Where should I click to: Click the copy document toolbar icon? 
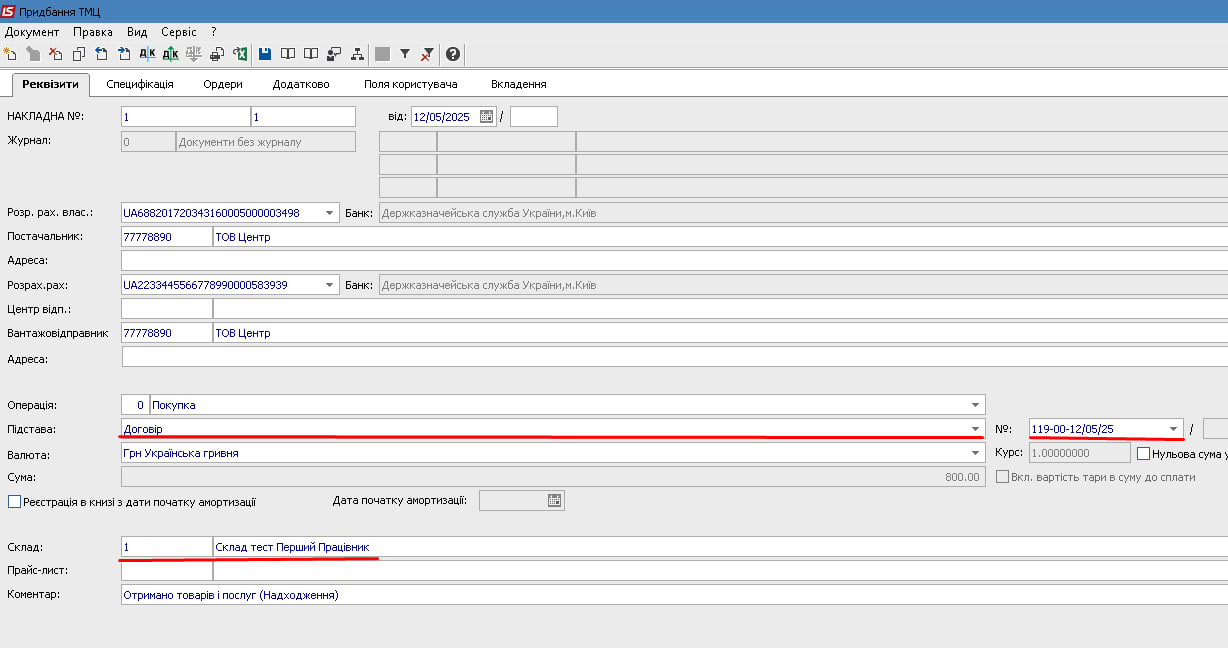point(78,54)
